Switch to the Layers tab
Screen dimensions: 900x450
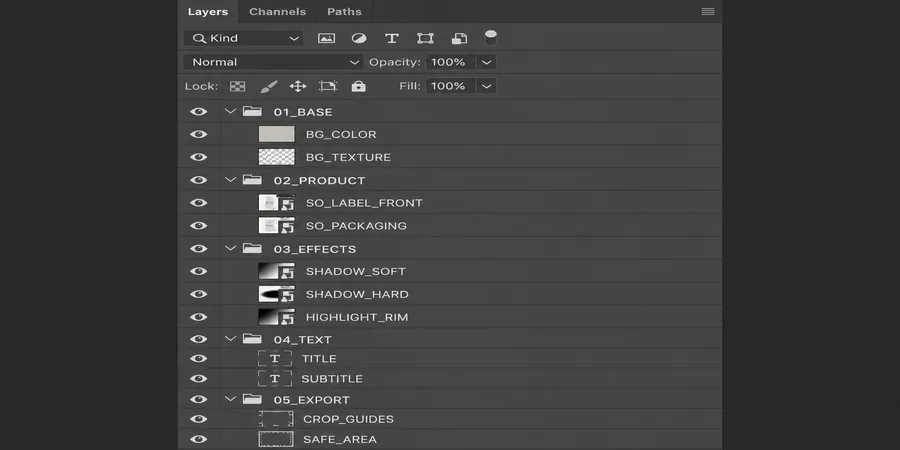(x=208, y=11)
